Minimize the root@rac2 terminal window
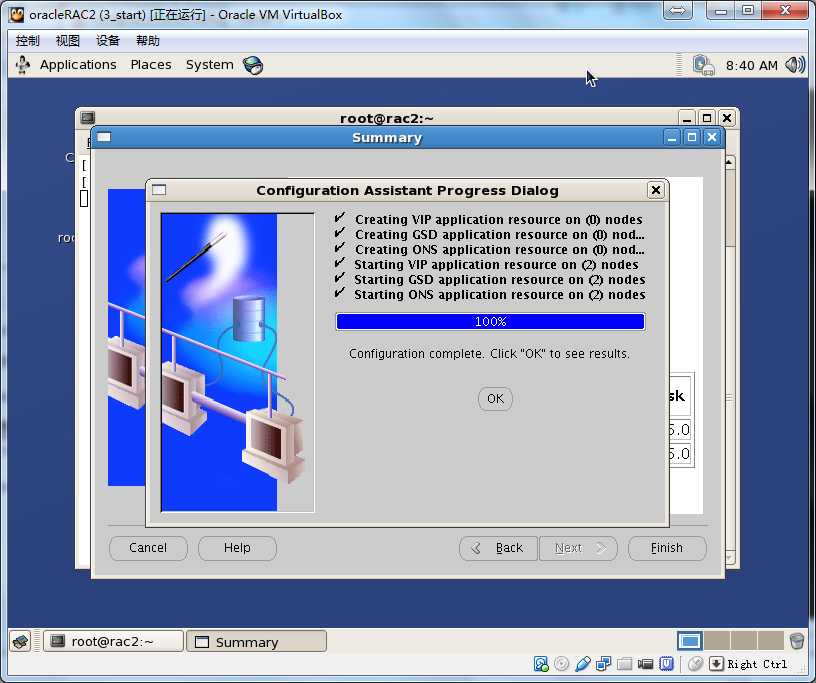816x683 pixels. click(686, 118)
